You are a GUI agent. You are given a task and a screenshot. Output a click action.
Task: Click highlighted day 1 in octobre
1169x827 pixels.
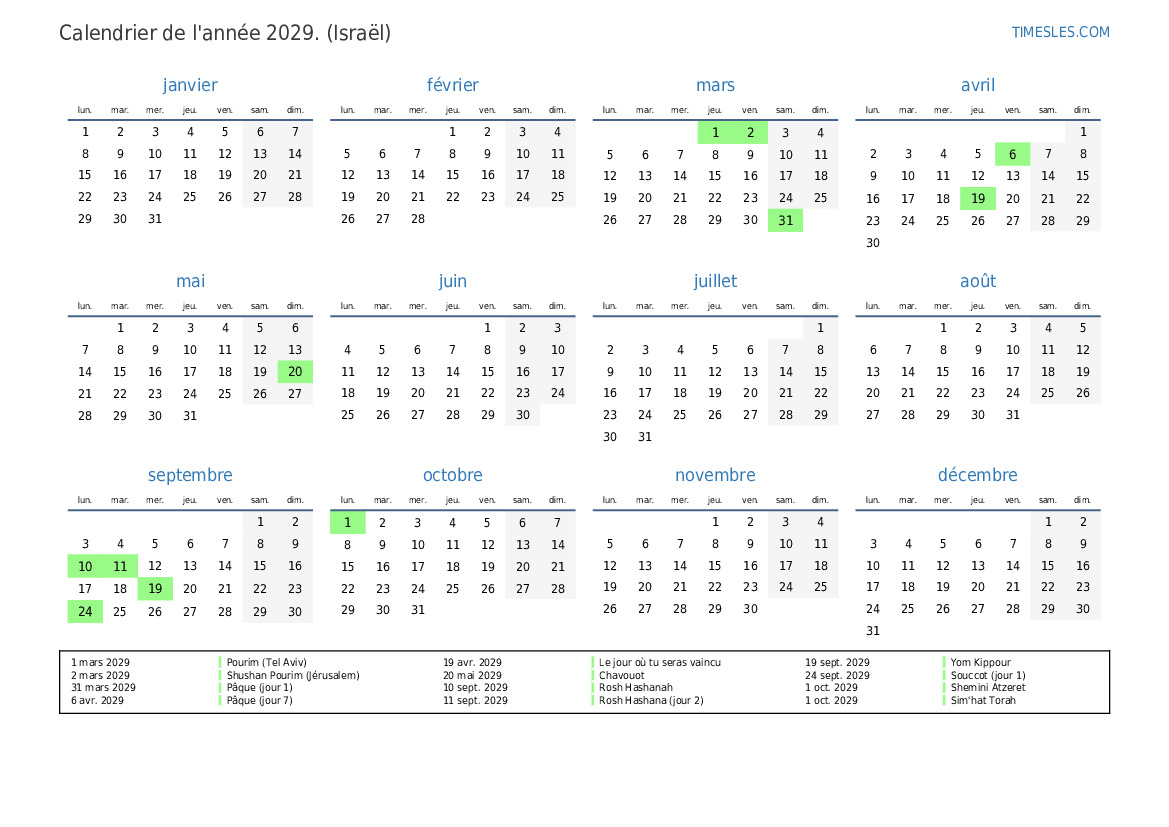coord(347,523)
